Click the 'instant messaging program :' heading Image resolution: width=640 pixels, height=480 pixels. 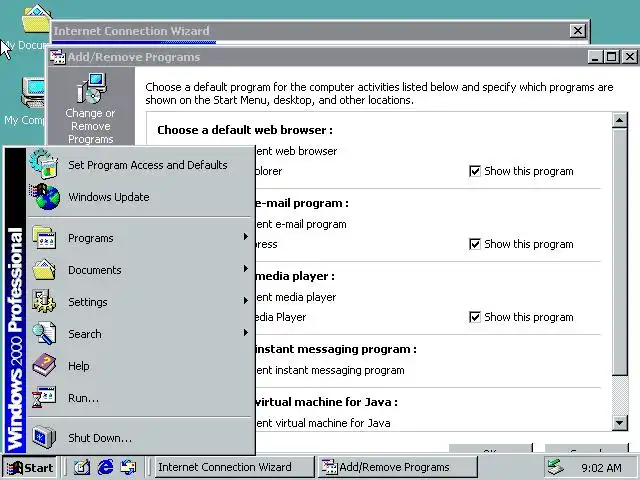(336, 349)
